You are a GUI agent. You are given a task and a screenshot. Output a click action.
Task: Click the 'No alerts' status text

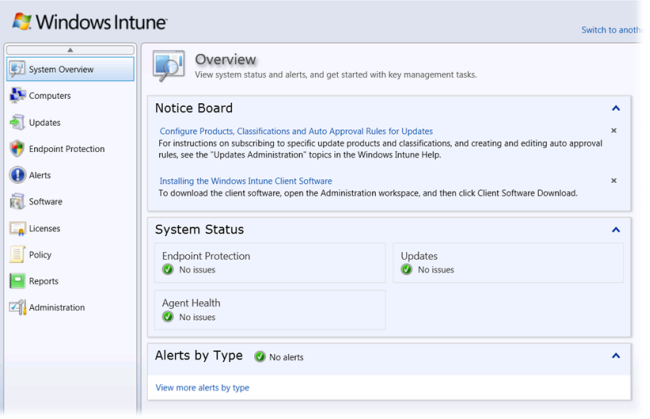click(286, 357)
